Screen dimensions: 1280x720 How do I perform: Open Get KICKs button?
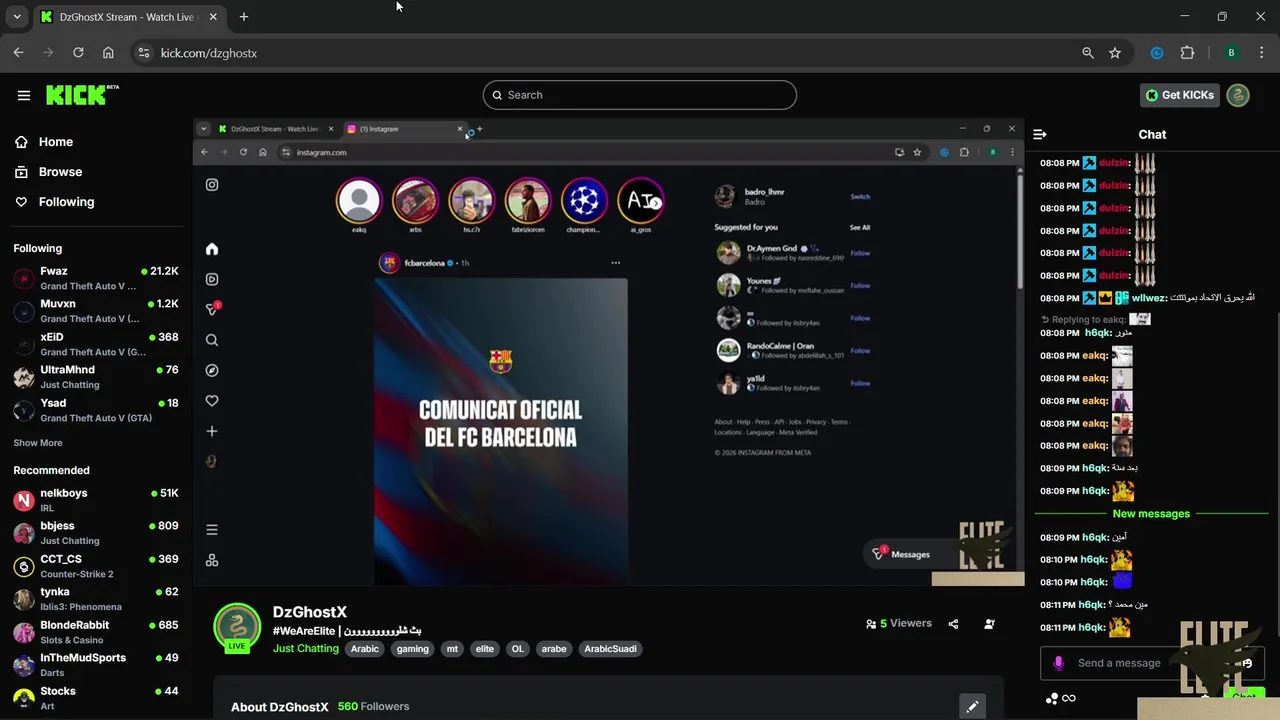tap(1180, 95)
